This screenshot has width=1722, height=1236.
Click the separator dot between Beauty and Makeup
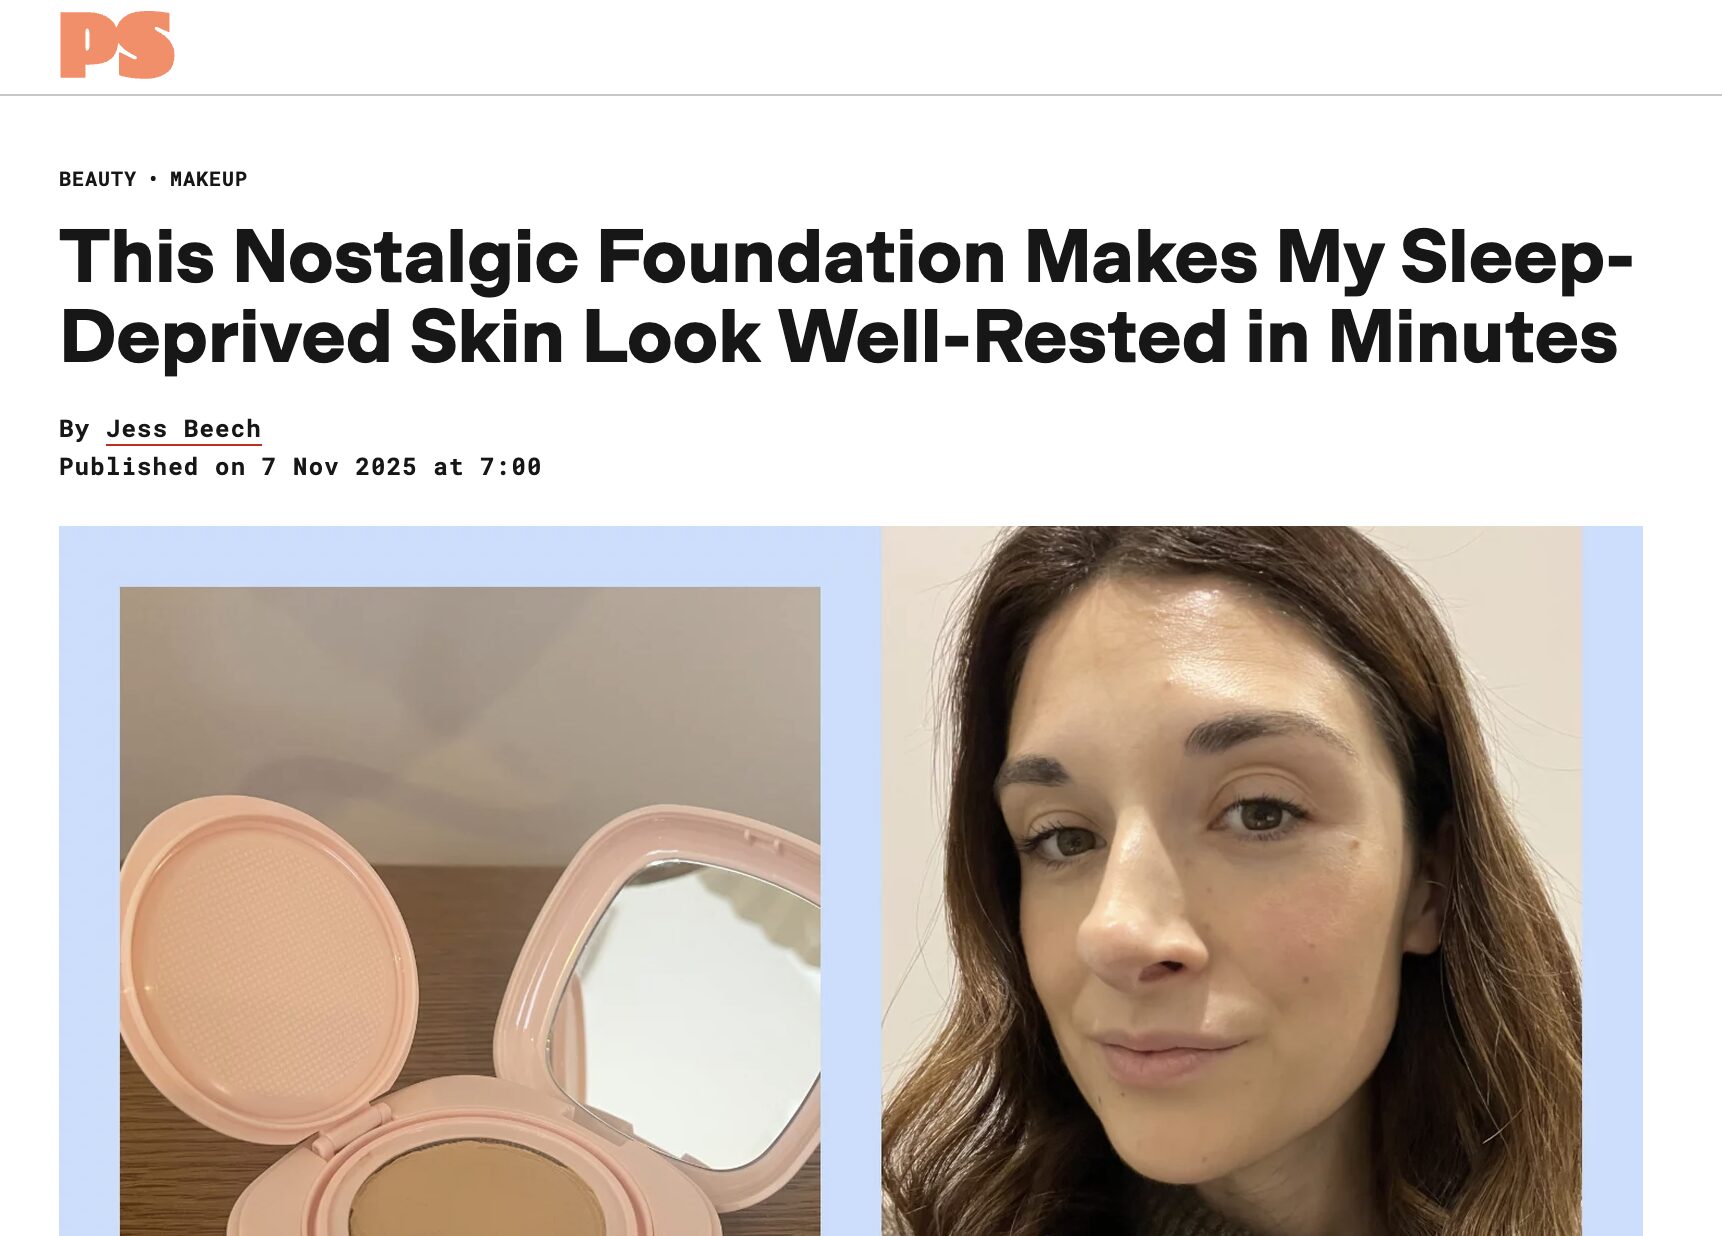[x=153, y=179]
